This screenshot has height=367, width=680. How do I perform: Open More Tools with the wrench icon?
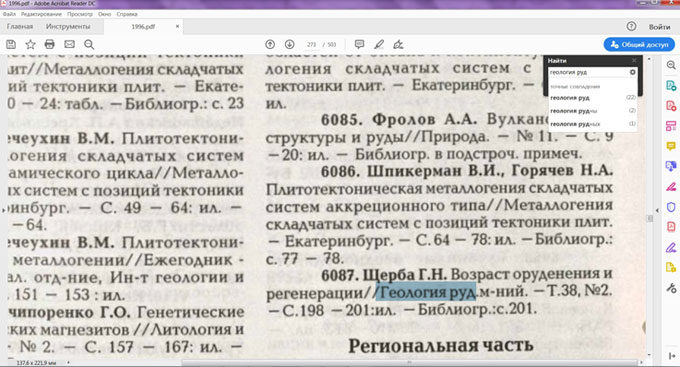point(671,288)
